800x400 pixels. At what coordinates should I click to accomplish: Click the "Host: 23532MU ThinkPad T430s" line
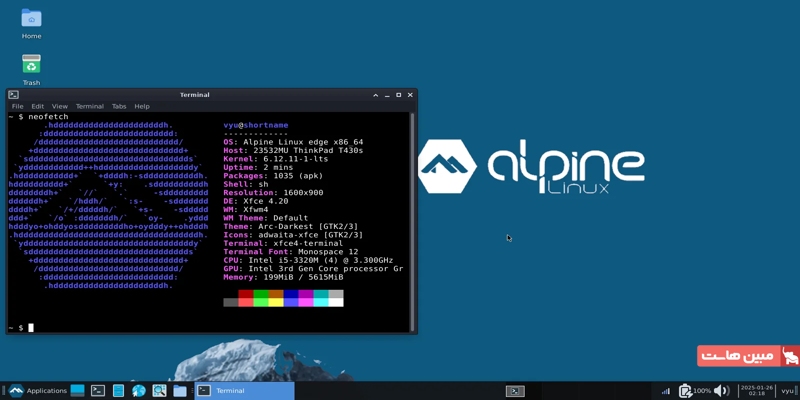[x=293, y=151]
